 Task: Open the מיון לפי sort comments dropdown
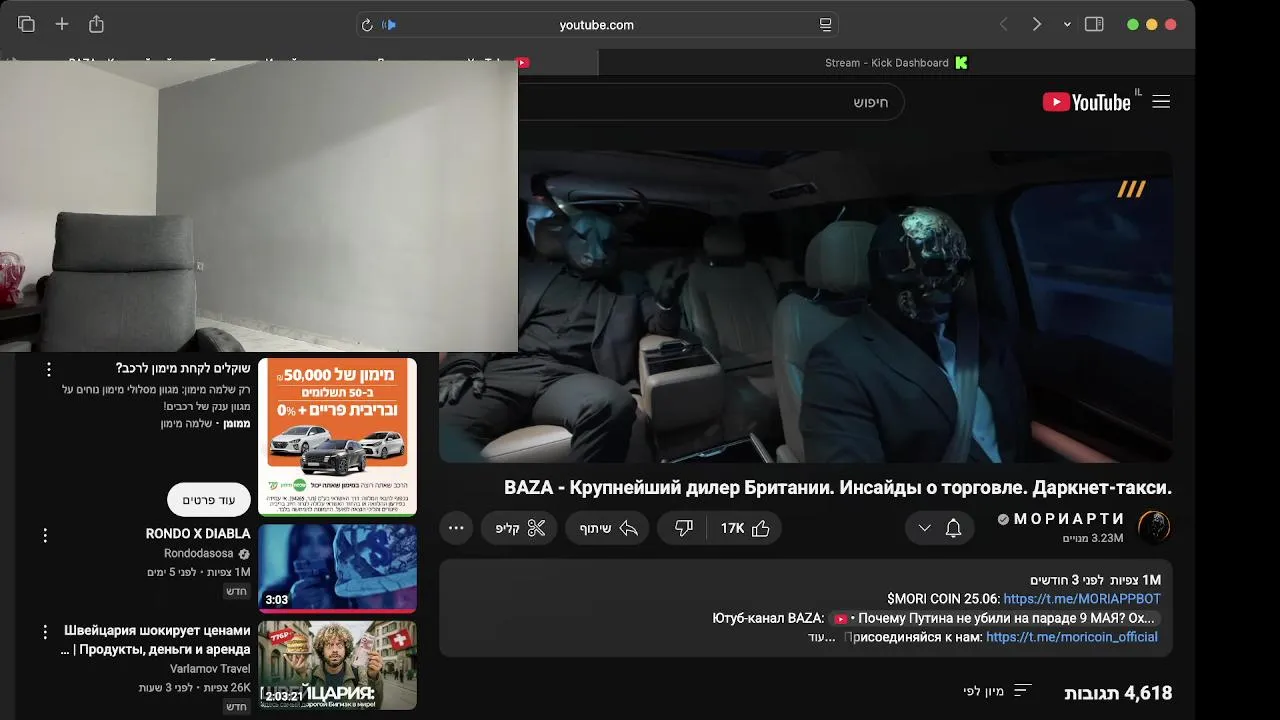click(997, 691)
